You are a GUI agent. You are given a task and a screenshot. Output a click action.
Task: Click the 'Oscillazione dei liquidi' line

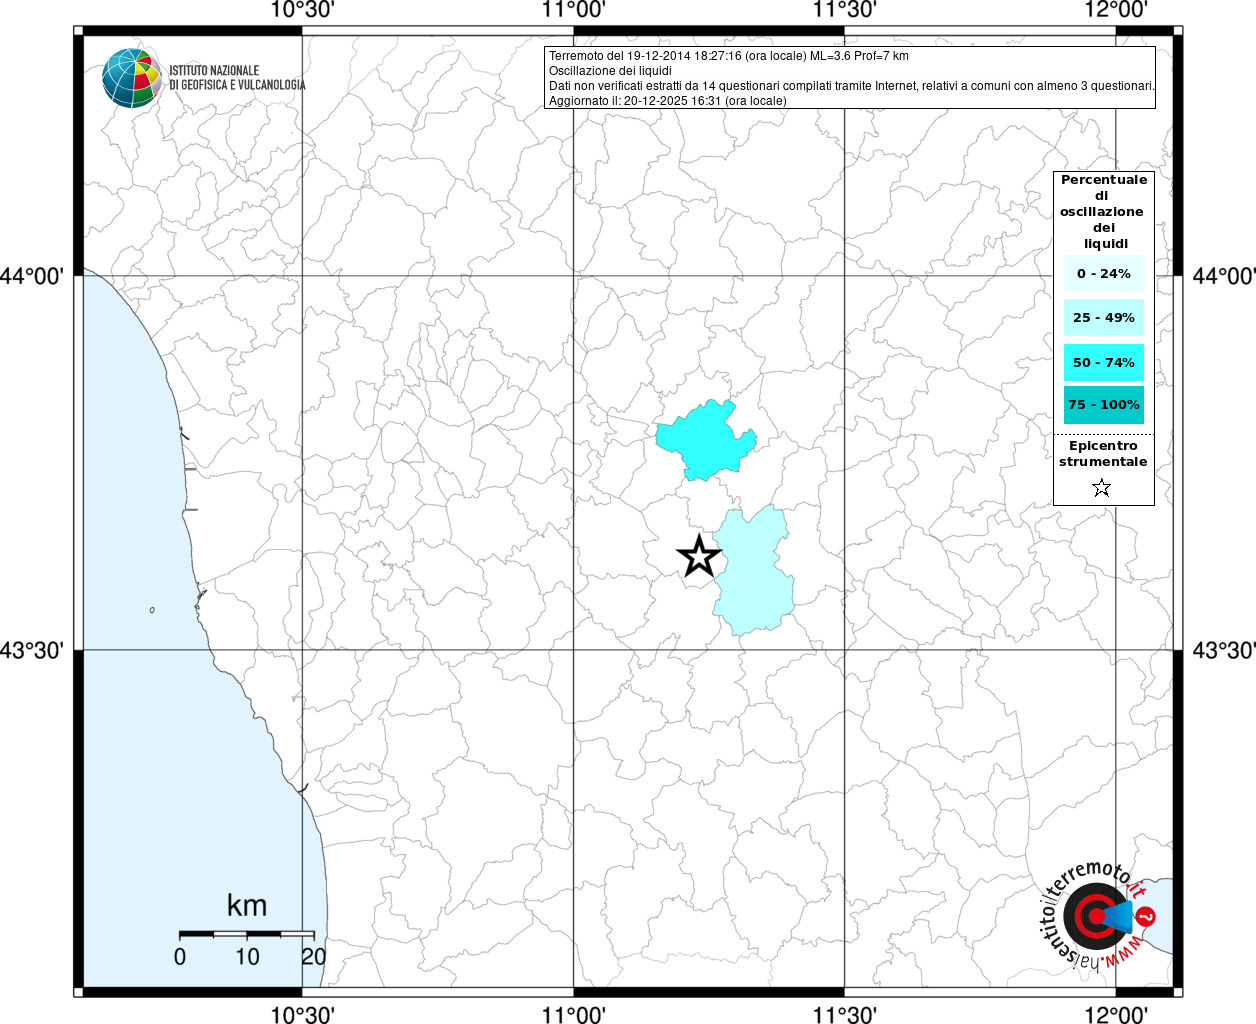610,71
